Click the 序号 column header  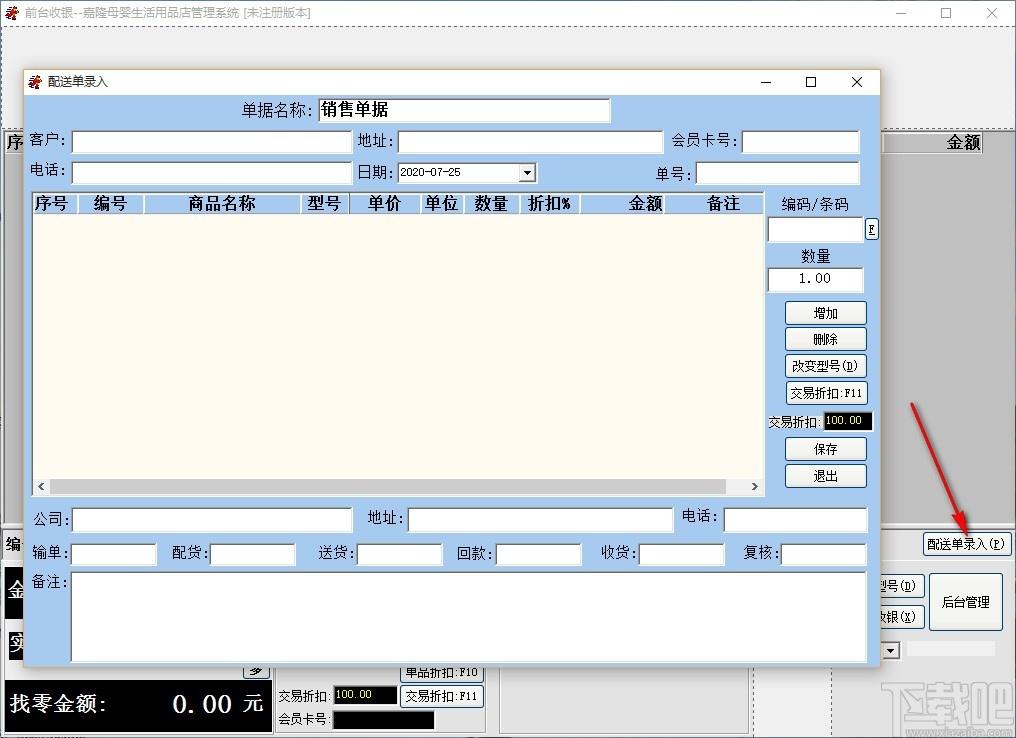coord(55,203)
